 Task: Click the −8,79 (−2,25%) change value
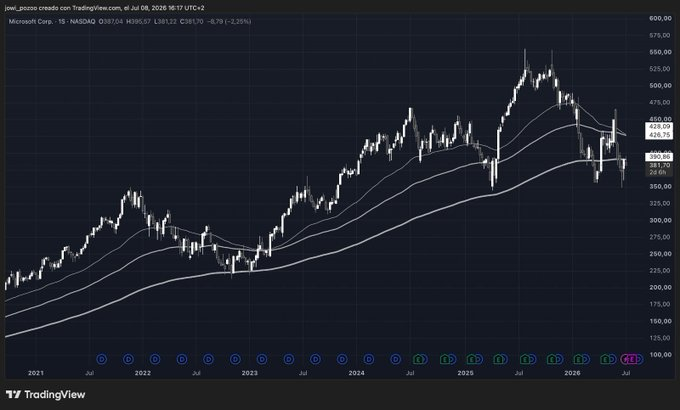coord(229,21)
